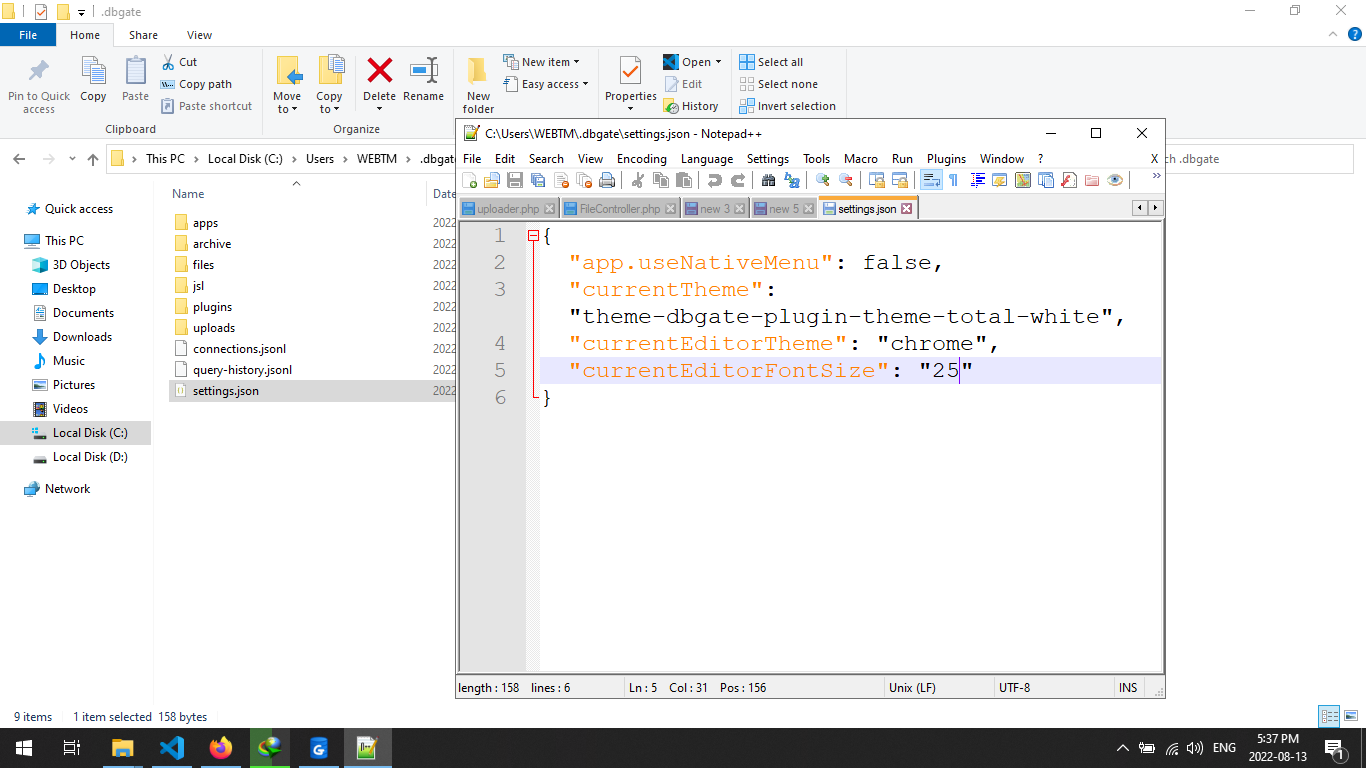The image size is (1366, 768).
Task: Open the Plugins menu in Notepad++
Action: click(x=946, y=159)
